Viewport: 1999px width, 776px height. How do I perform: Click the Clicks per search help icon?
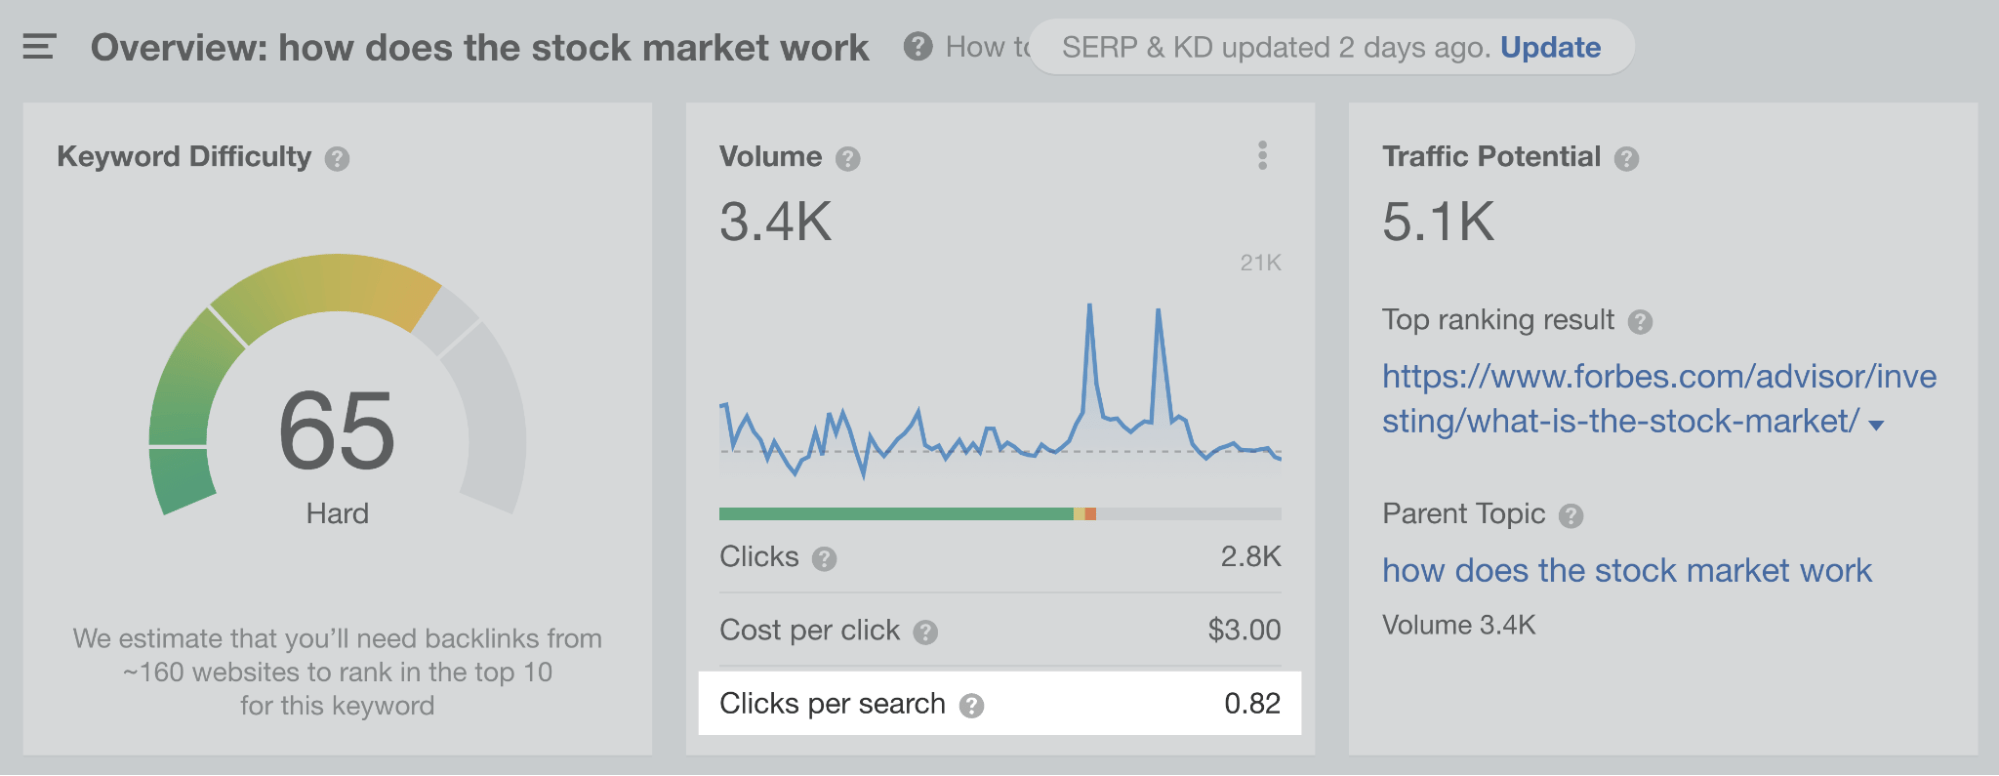pyautogui.click(x=971, y=704)
